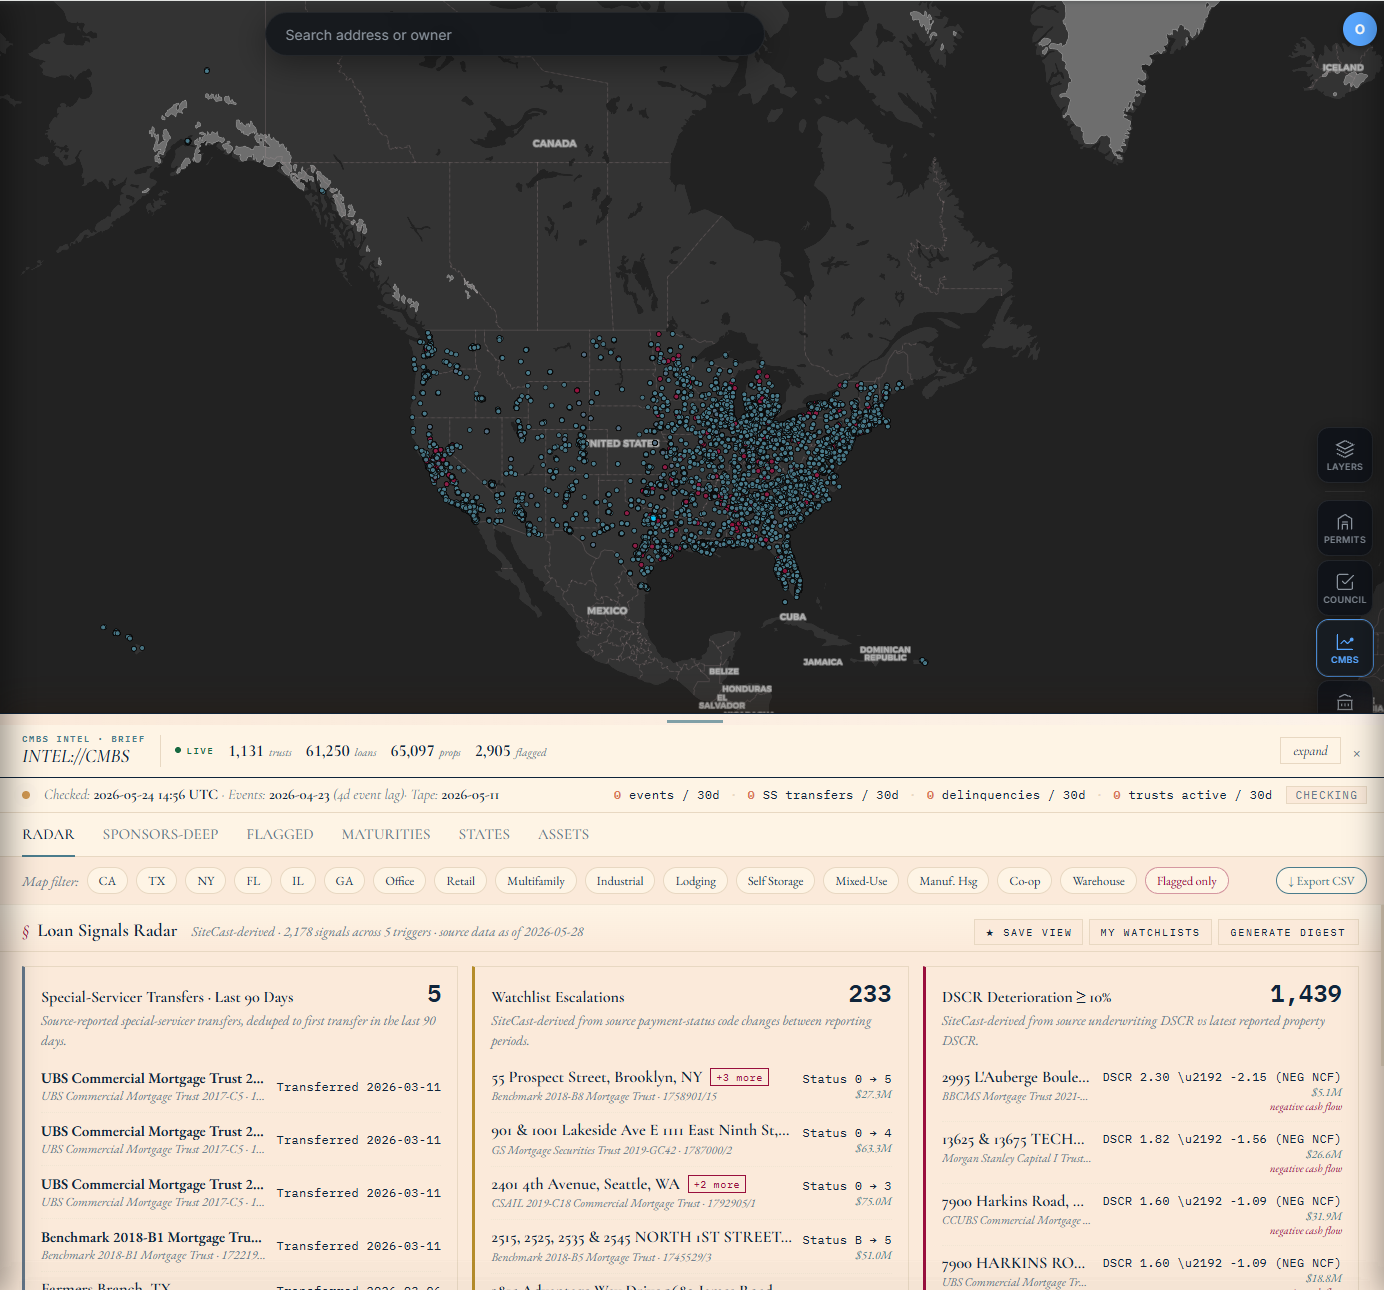Click the Watchlist Escalations count 233
The height and width of the screenshot is (1290, 1384).
click(x=870, y=993)
